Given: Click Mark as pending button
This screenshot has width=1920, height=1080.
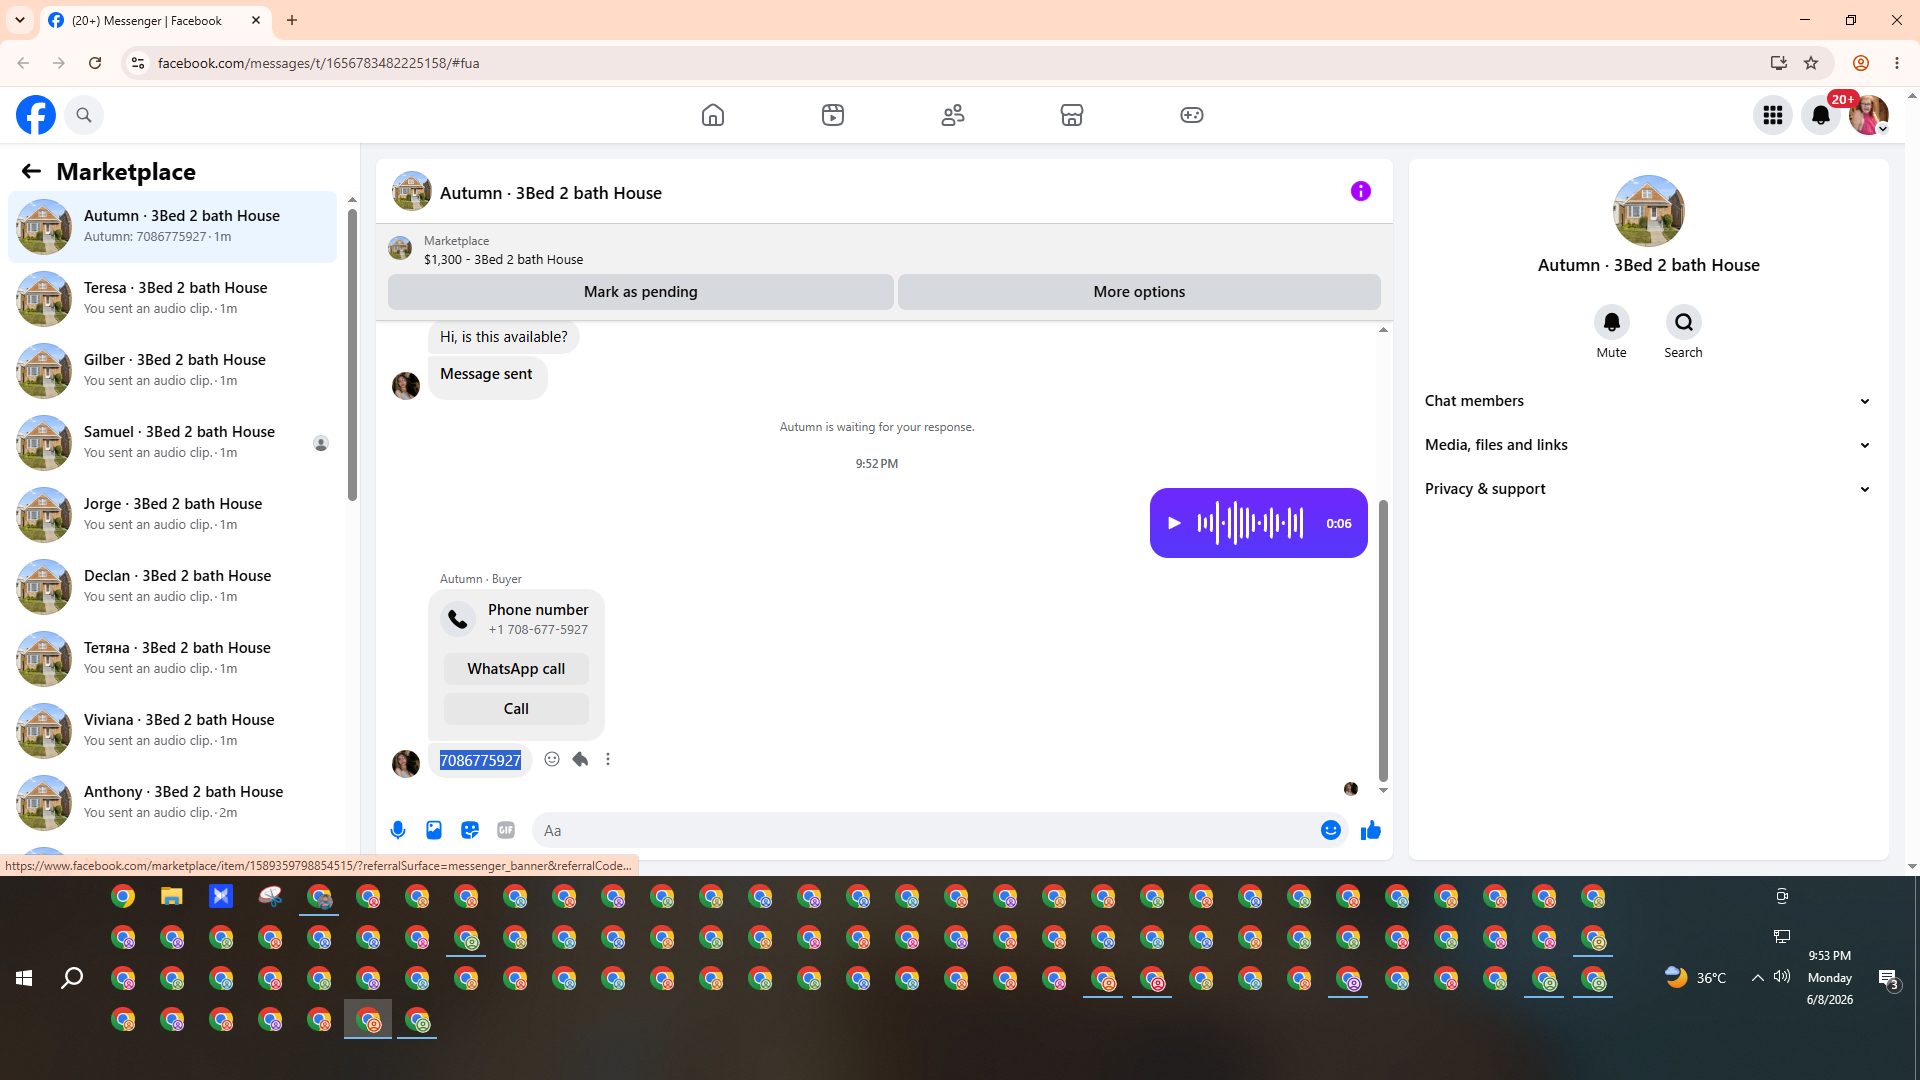Looking at the screenshot, I should click(641, 292).
